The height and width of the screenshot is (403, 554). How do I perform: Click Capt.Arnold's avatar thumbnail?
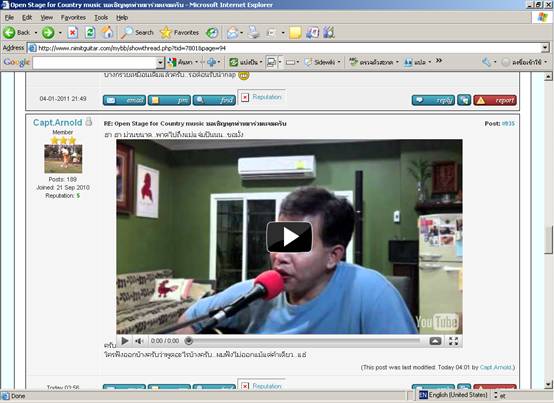(x=63, y=159)
